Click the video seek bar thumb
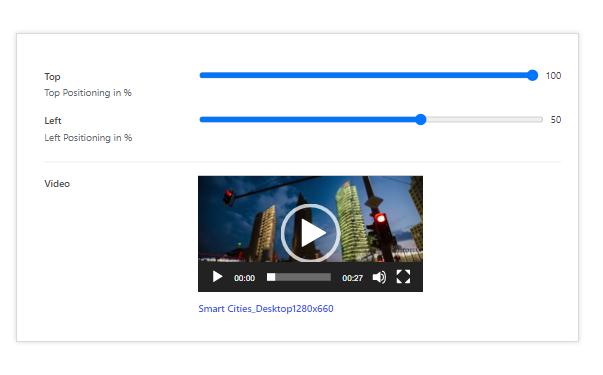This screenshot has height=375, width=603. 271,277
